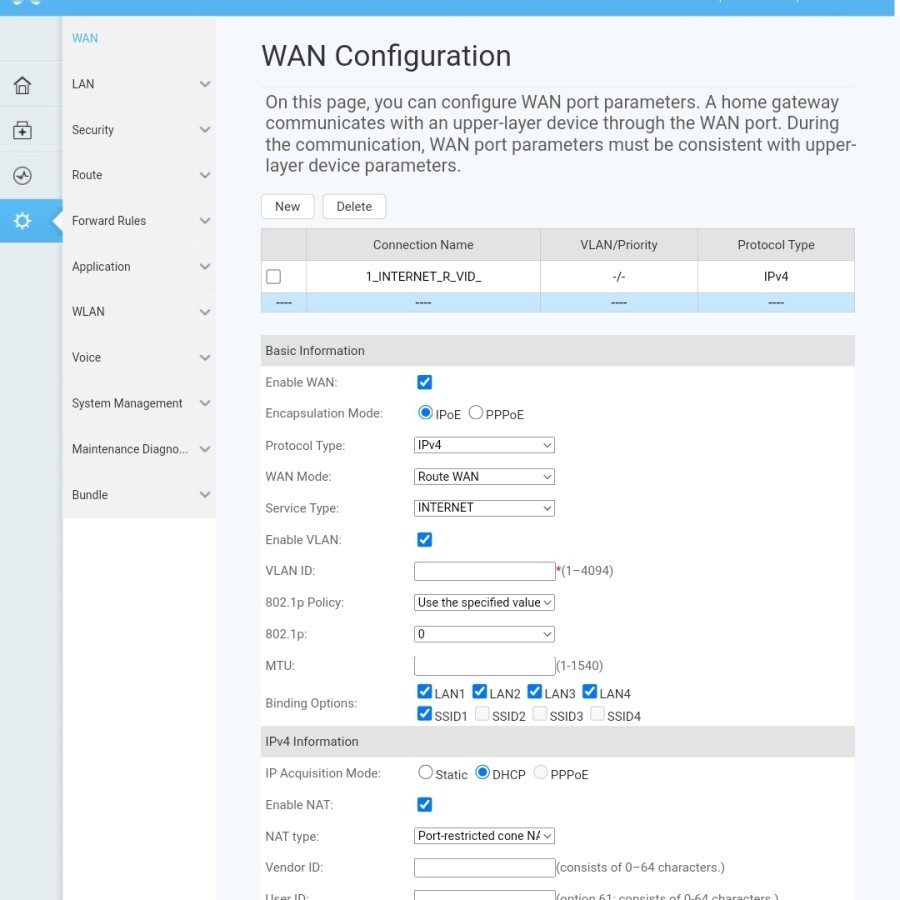900x900 pixels.
Task: Open the LAN menu item
Action: [83, 84]
